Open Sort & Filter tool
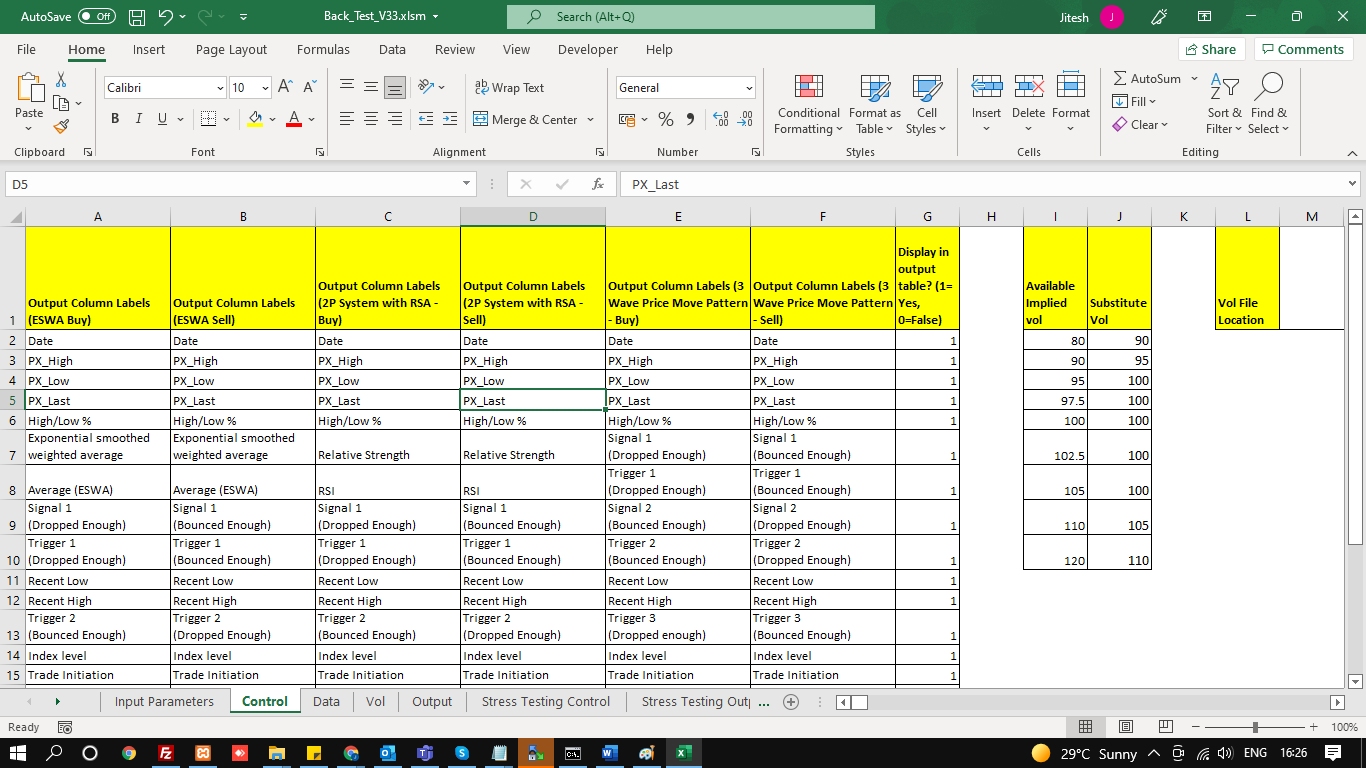Screen dimensions: 1366x768 pos(1224,104)
